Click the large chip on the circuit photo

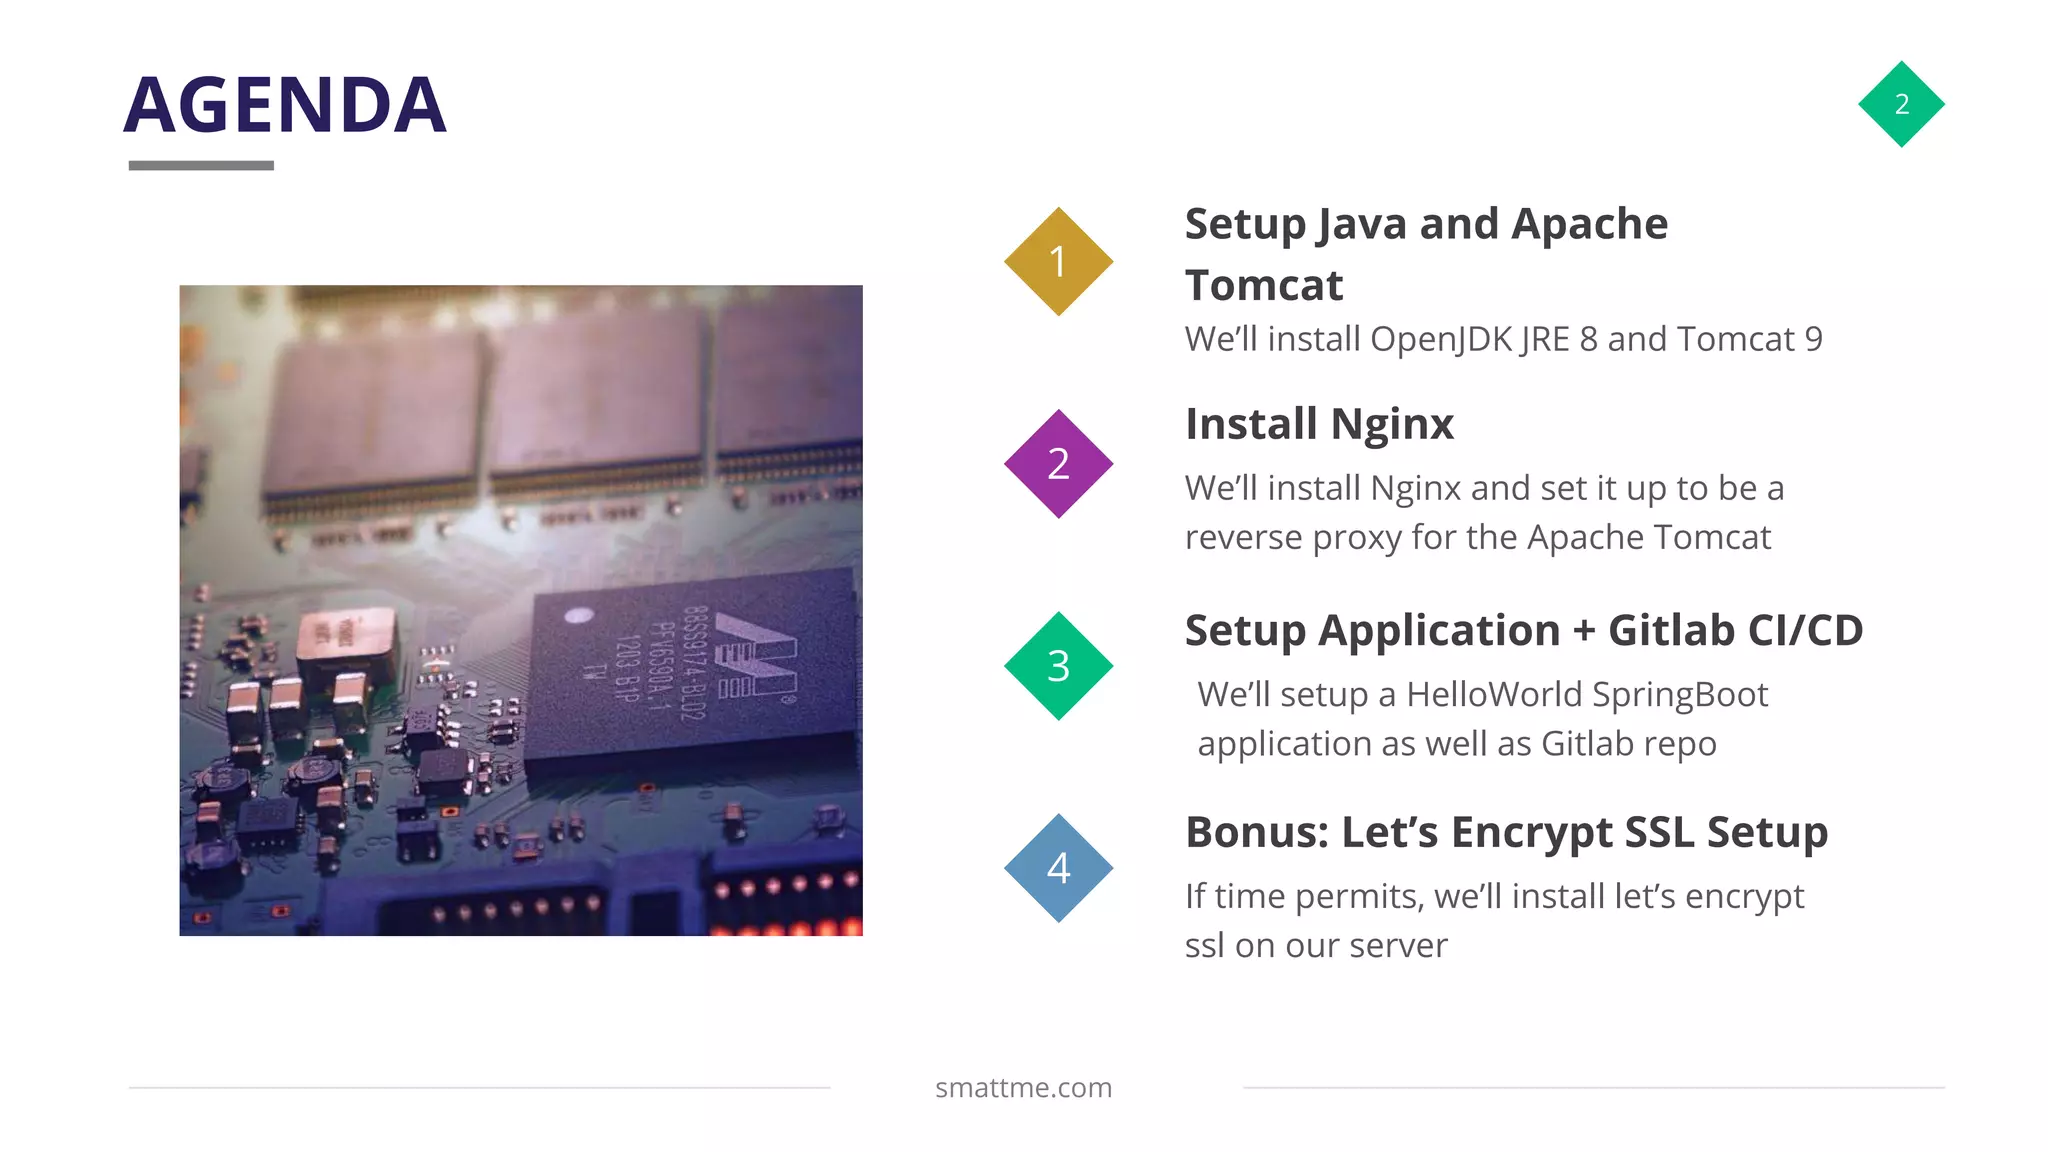click(690, 665)
